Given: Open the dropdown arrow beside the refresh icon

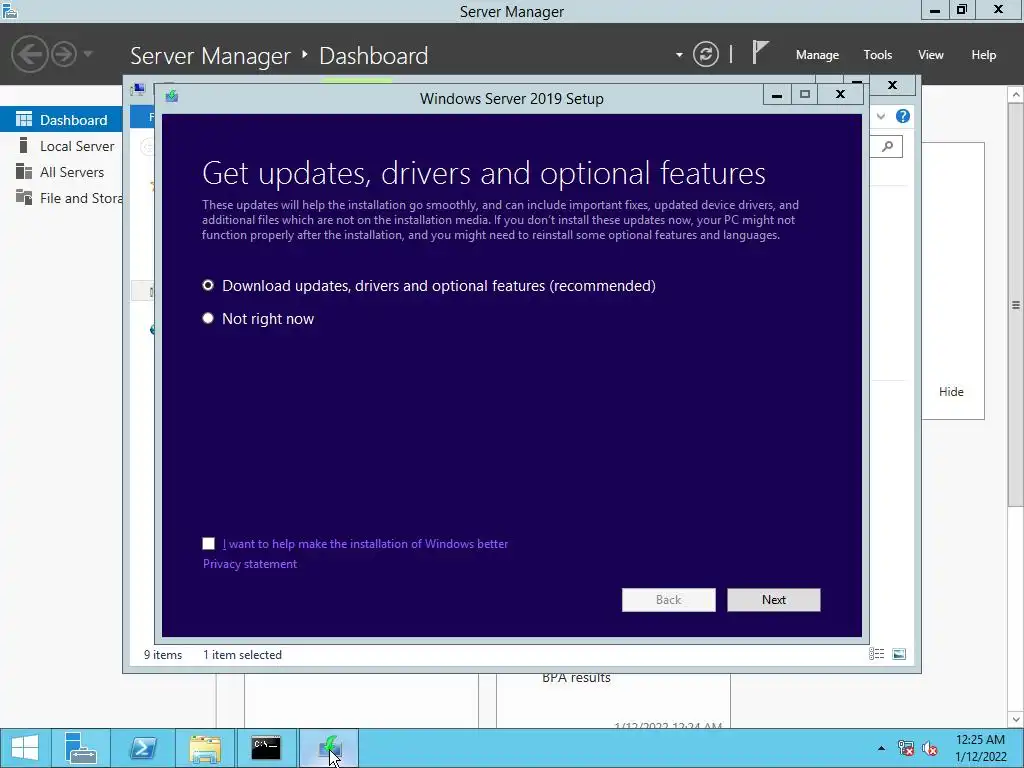Looking at the screenshot, I should pyautogui.click(x=679, y=55).
